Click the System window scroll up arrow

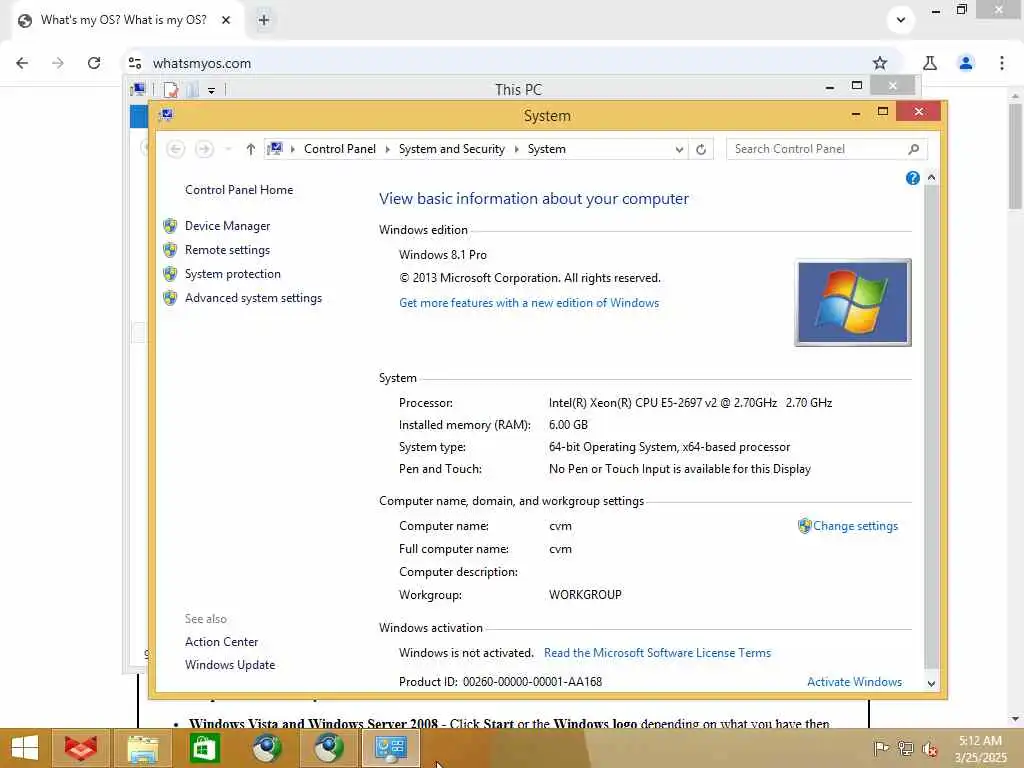(931, 178)
